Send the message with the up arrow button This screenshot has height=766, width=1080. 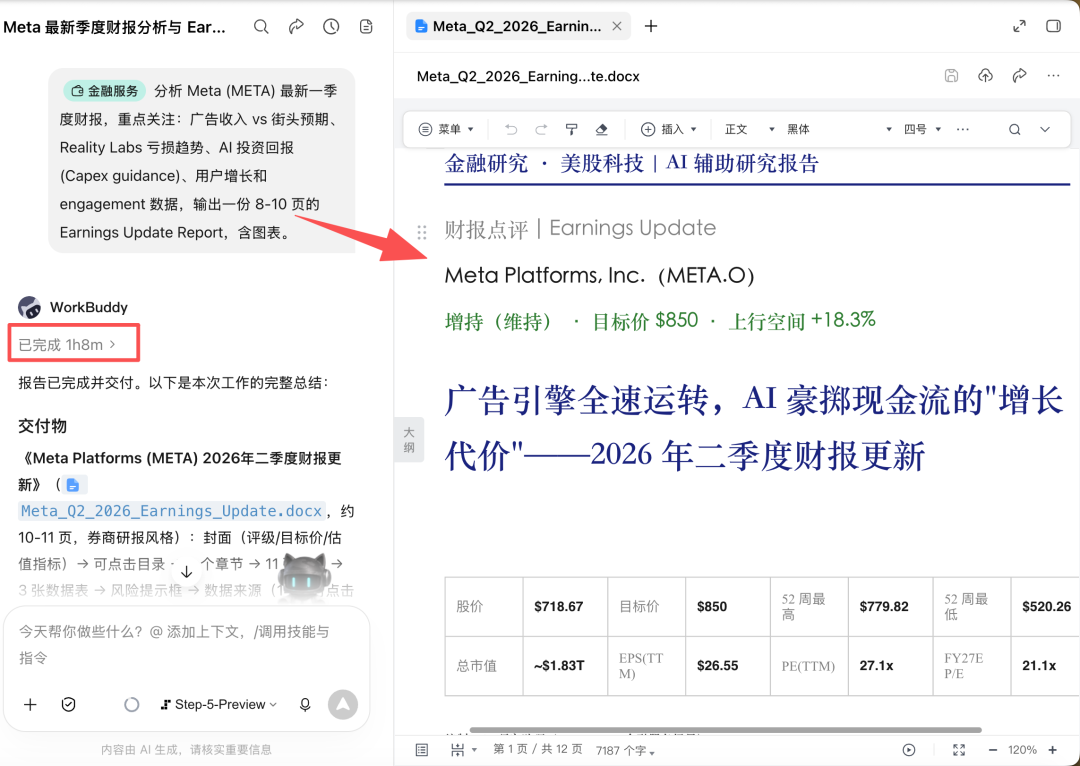343,705
